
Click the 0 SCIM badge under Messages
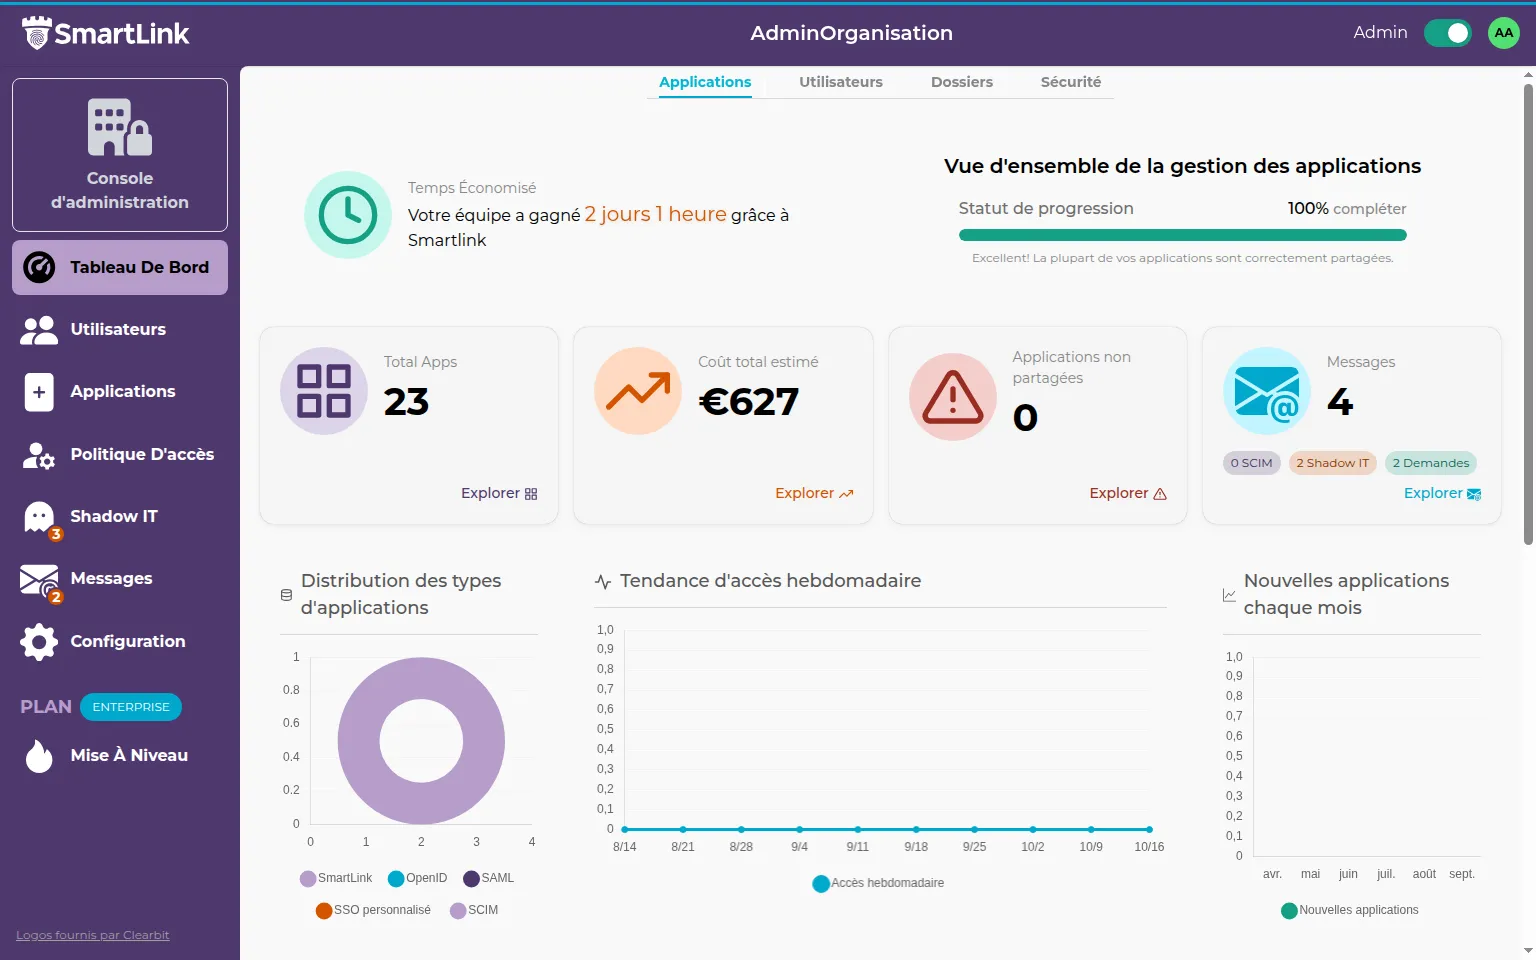[1251, 463]
